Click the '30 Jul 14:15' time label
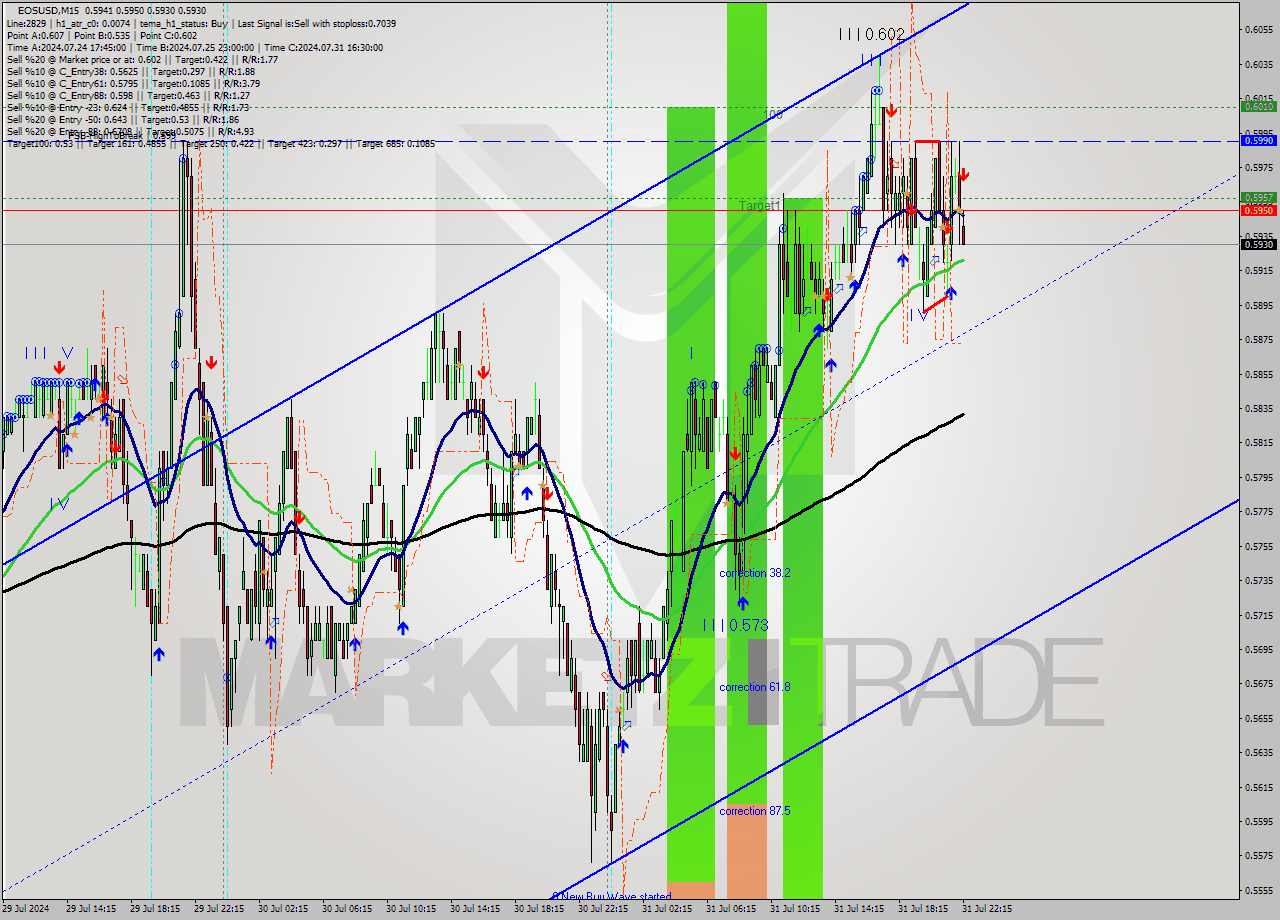 477,909
